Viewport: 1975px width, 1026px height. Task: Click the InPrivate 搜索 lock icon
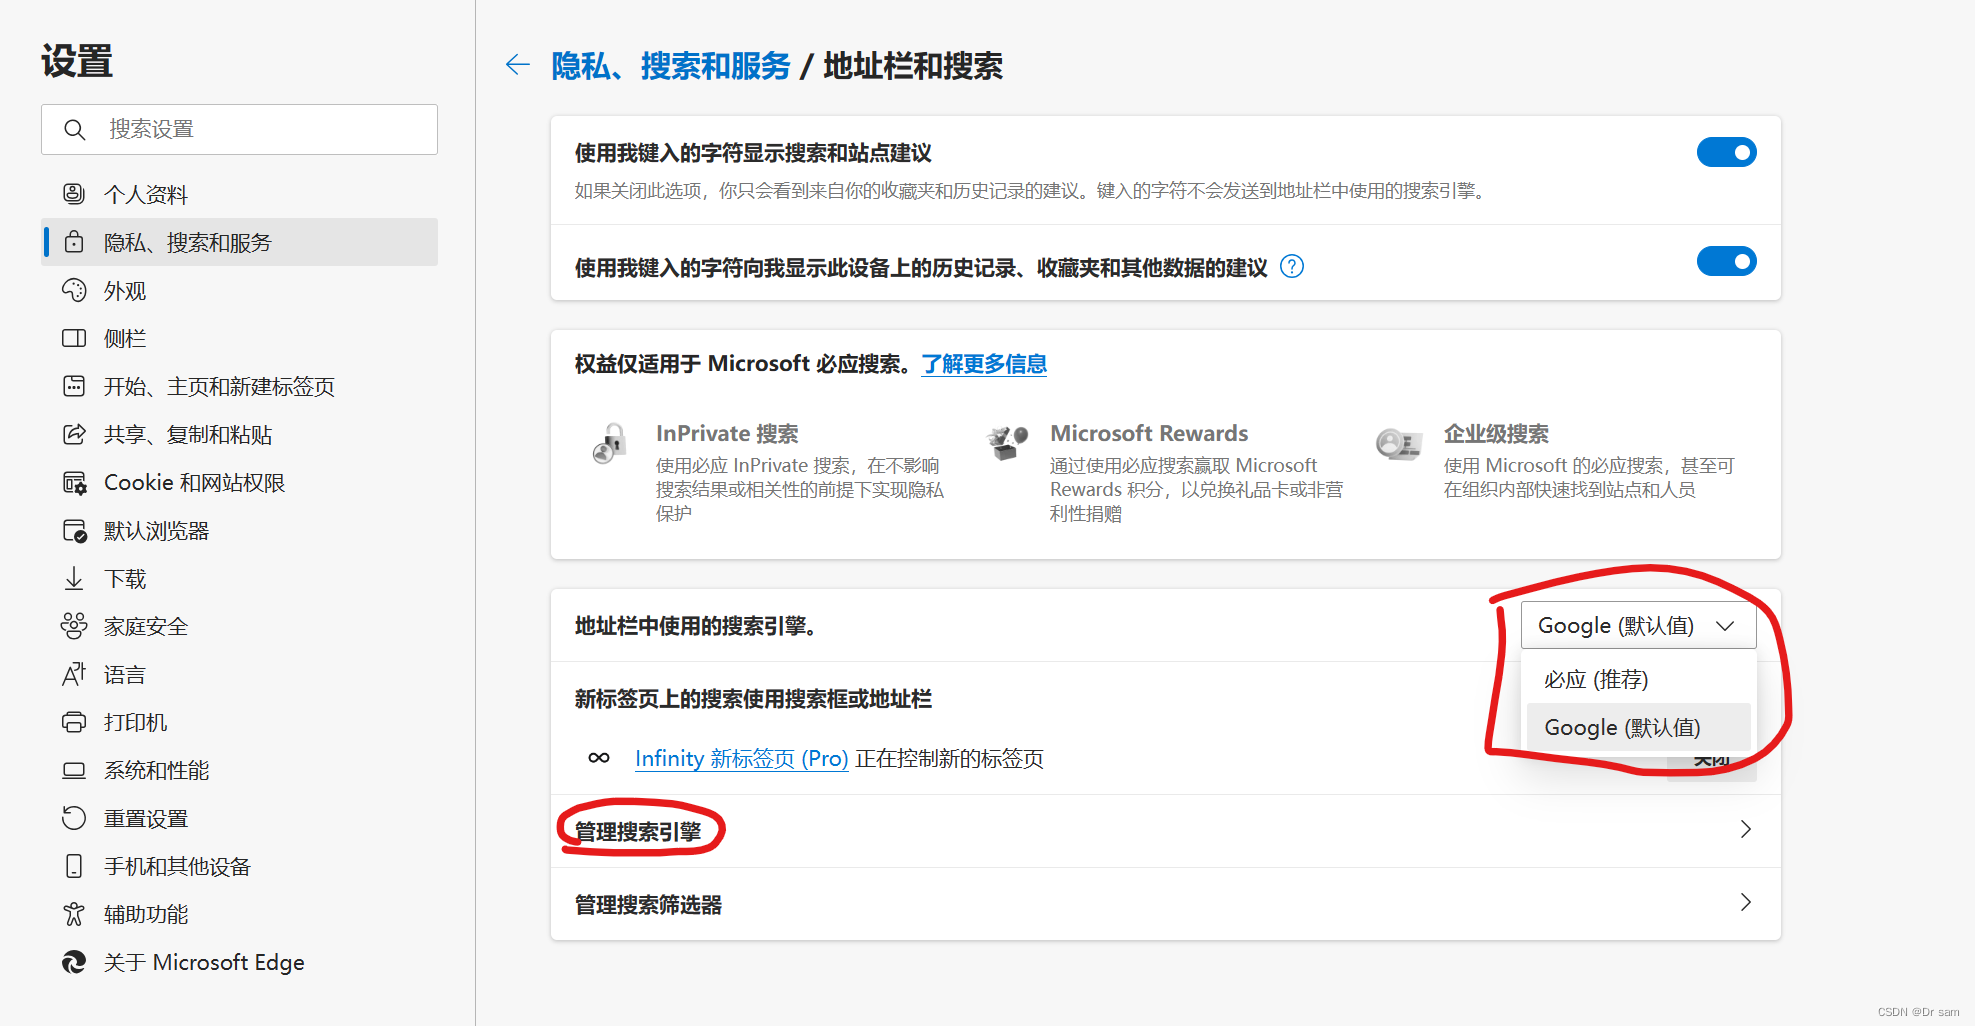[x=610, y=443]
